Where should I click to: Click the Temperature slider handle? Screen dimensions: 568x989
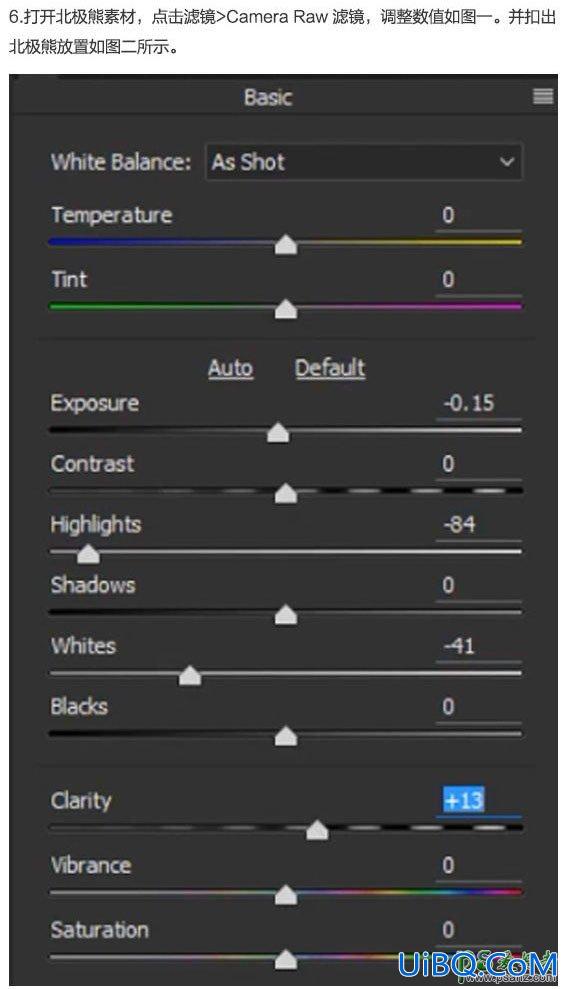(286, 244)
